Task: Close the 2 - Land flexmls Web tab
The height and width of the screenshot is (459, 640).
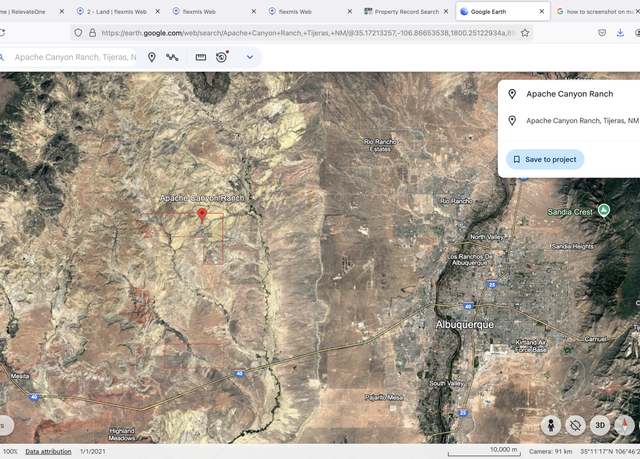Action: 158,12
